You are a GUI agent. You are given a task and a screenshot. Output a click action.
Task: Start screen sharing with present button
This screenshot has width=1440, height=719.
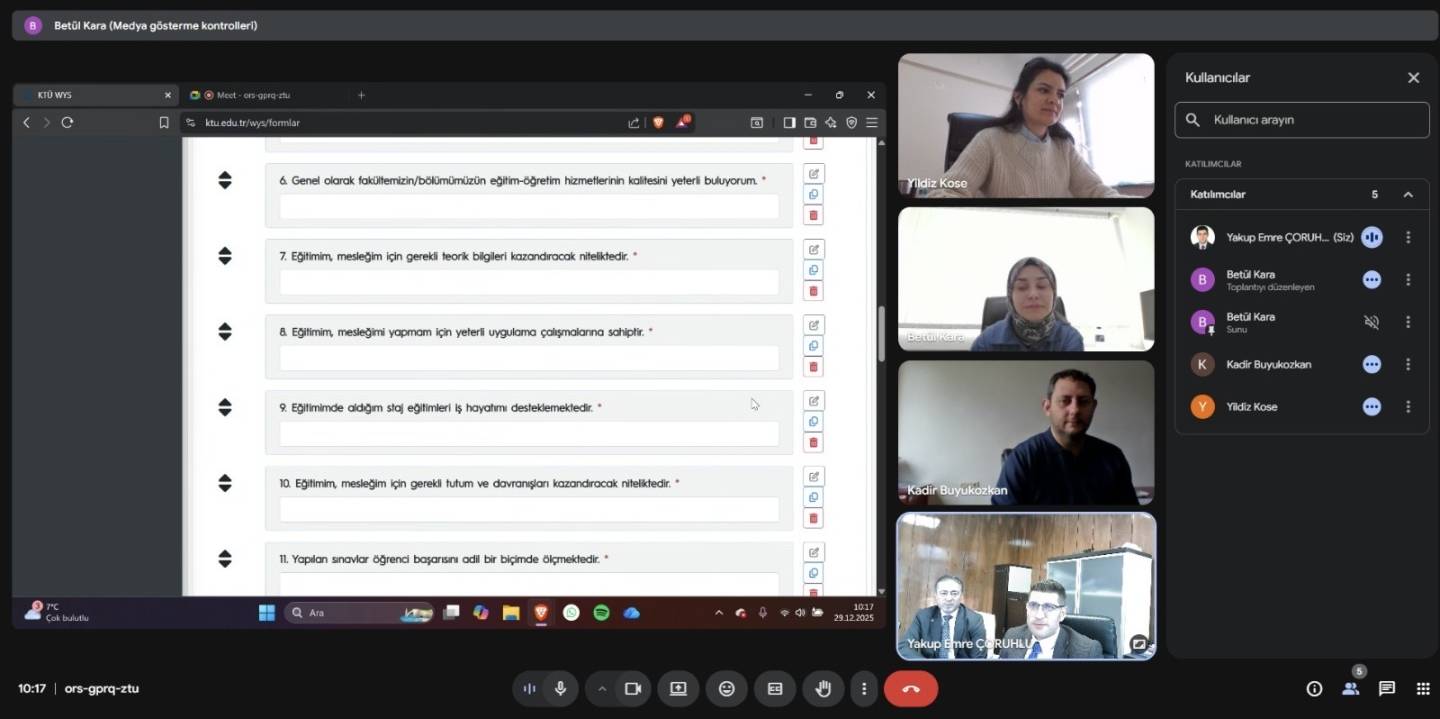pos(678,689)
